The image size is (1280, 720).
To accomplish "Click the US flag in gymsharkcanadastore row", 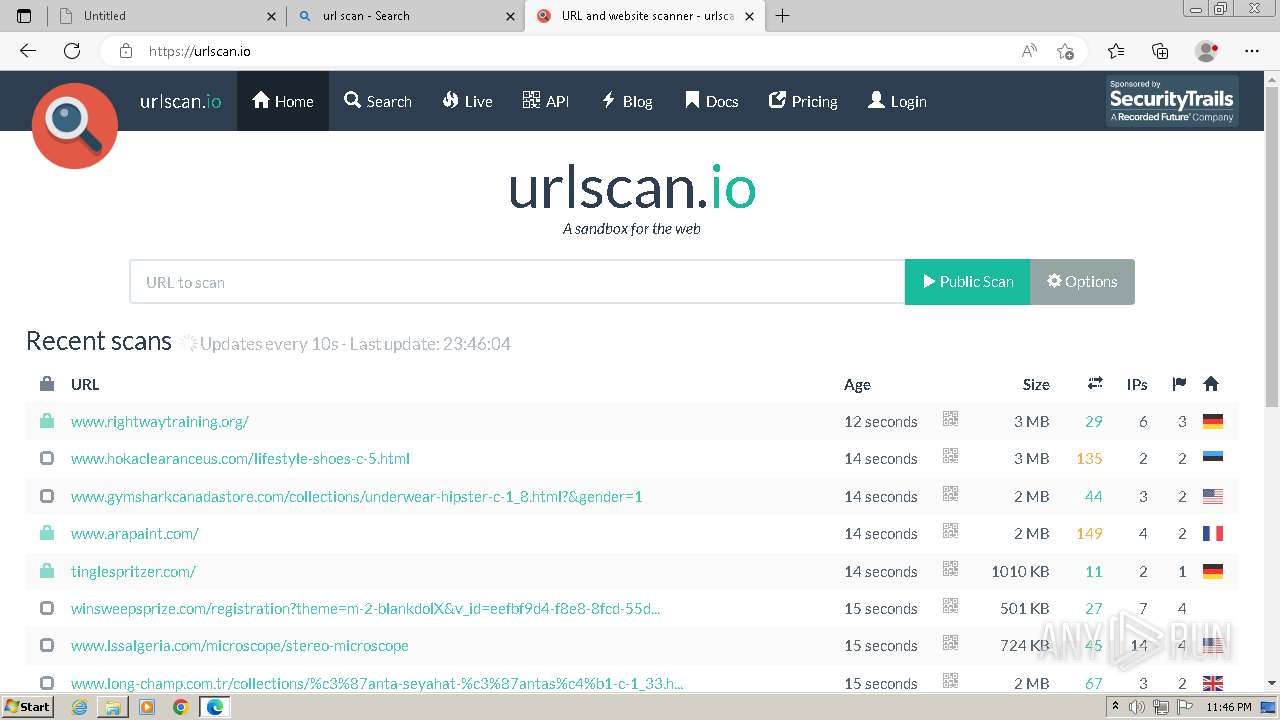I will coord(1213,496).
